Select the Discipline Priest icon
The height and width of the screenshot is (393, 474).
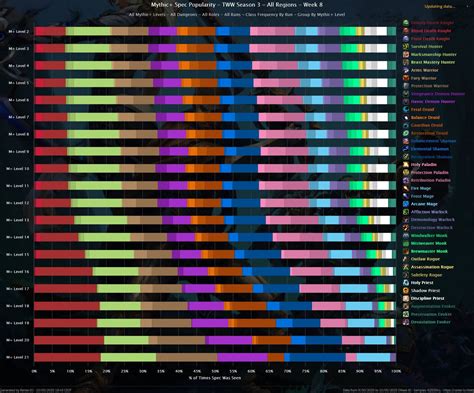pos(406,298)
